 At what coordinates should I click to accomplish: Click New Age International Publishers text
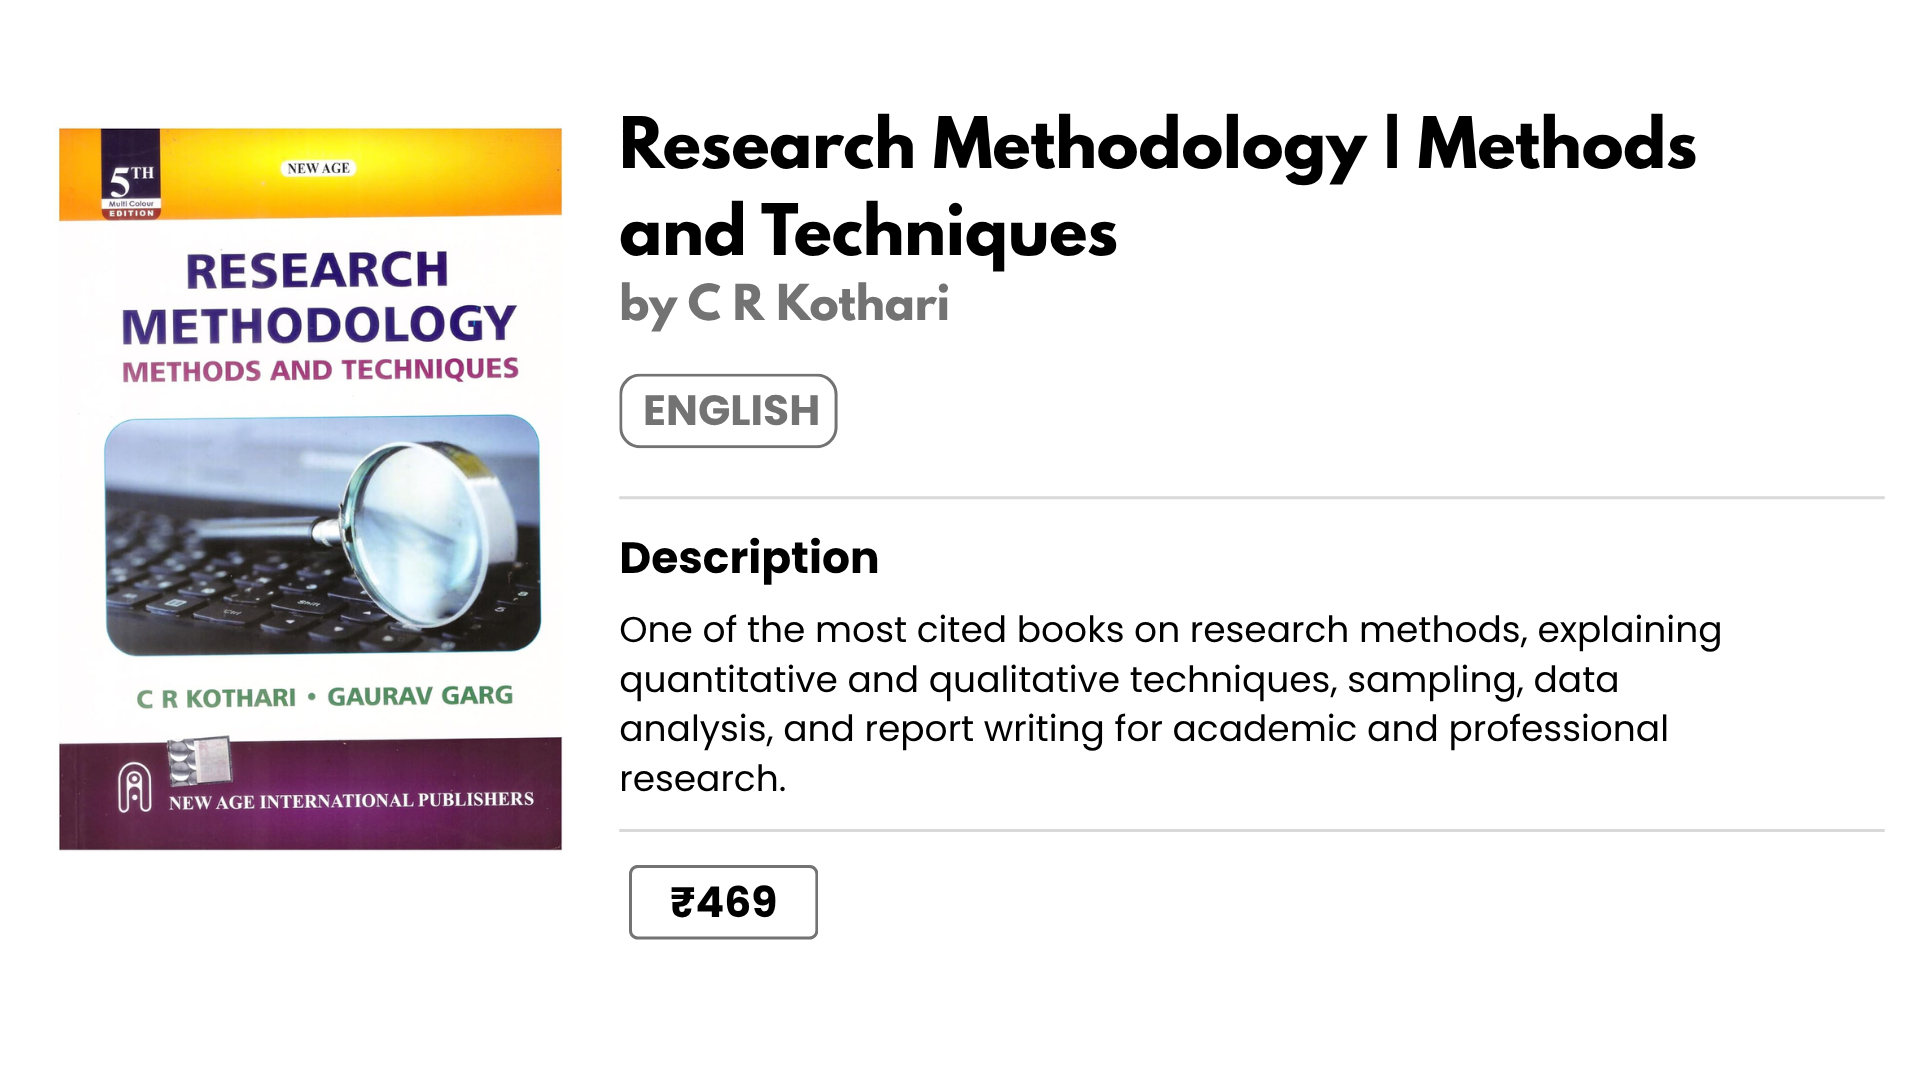click(351, 800)
